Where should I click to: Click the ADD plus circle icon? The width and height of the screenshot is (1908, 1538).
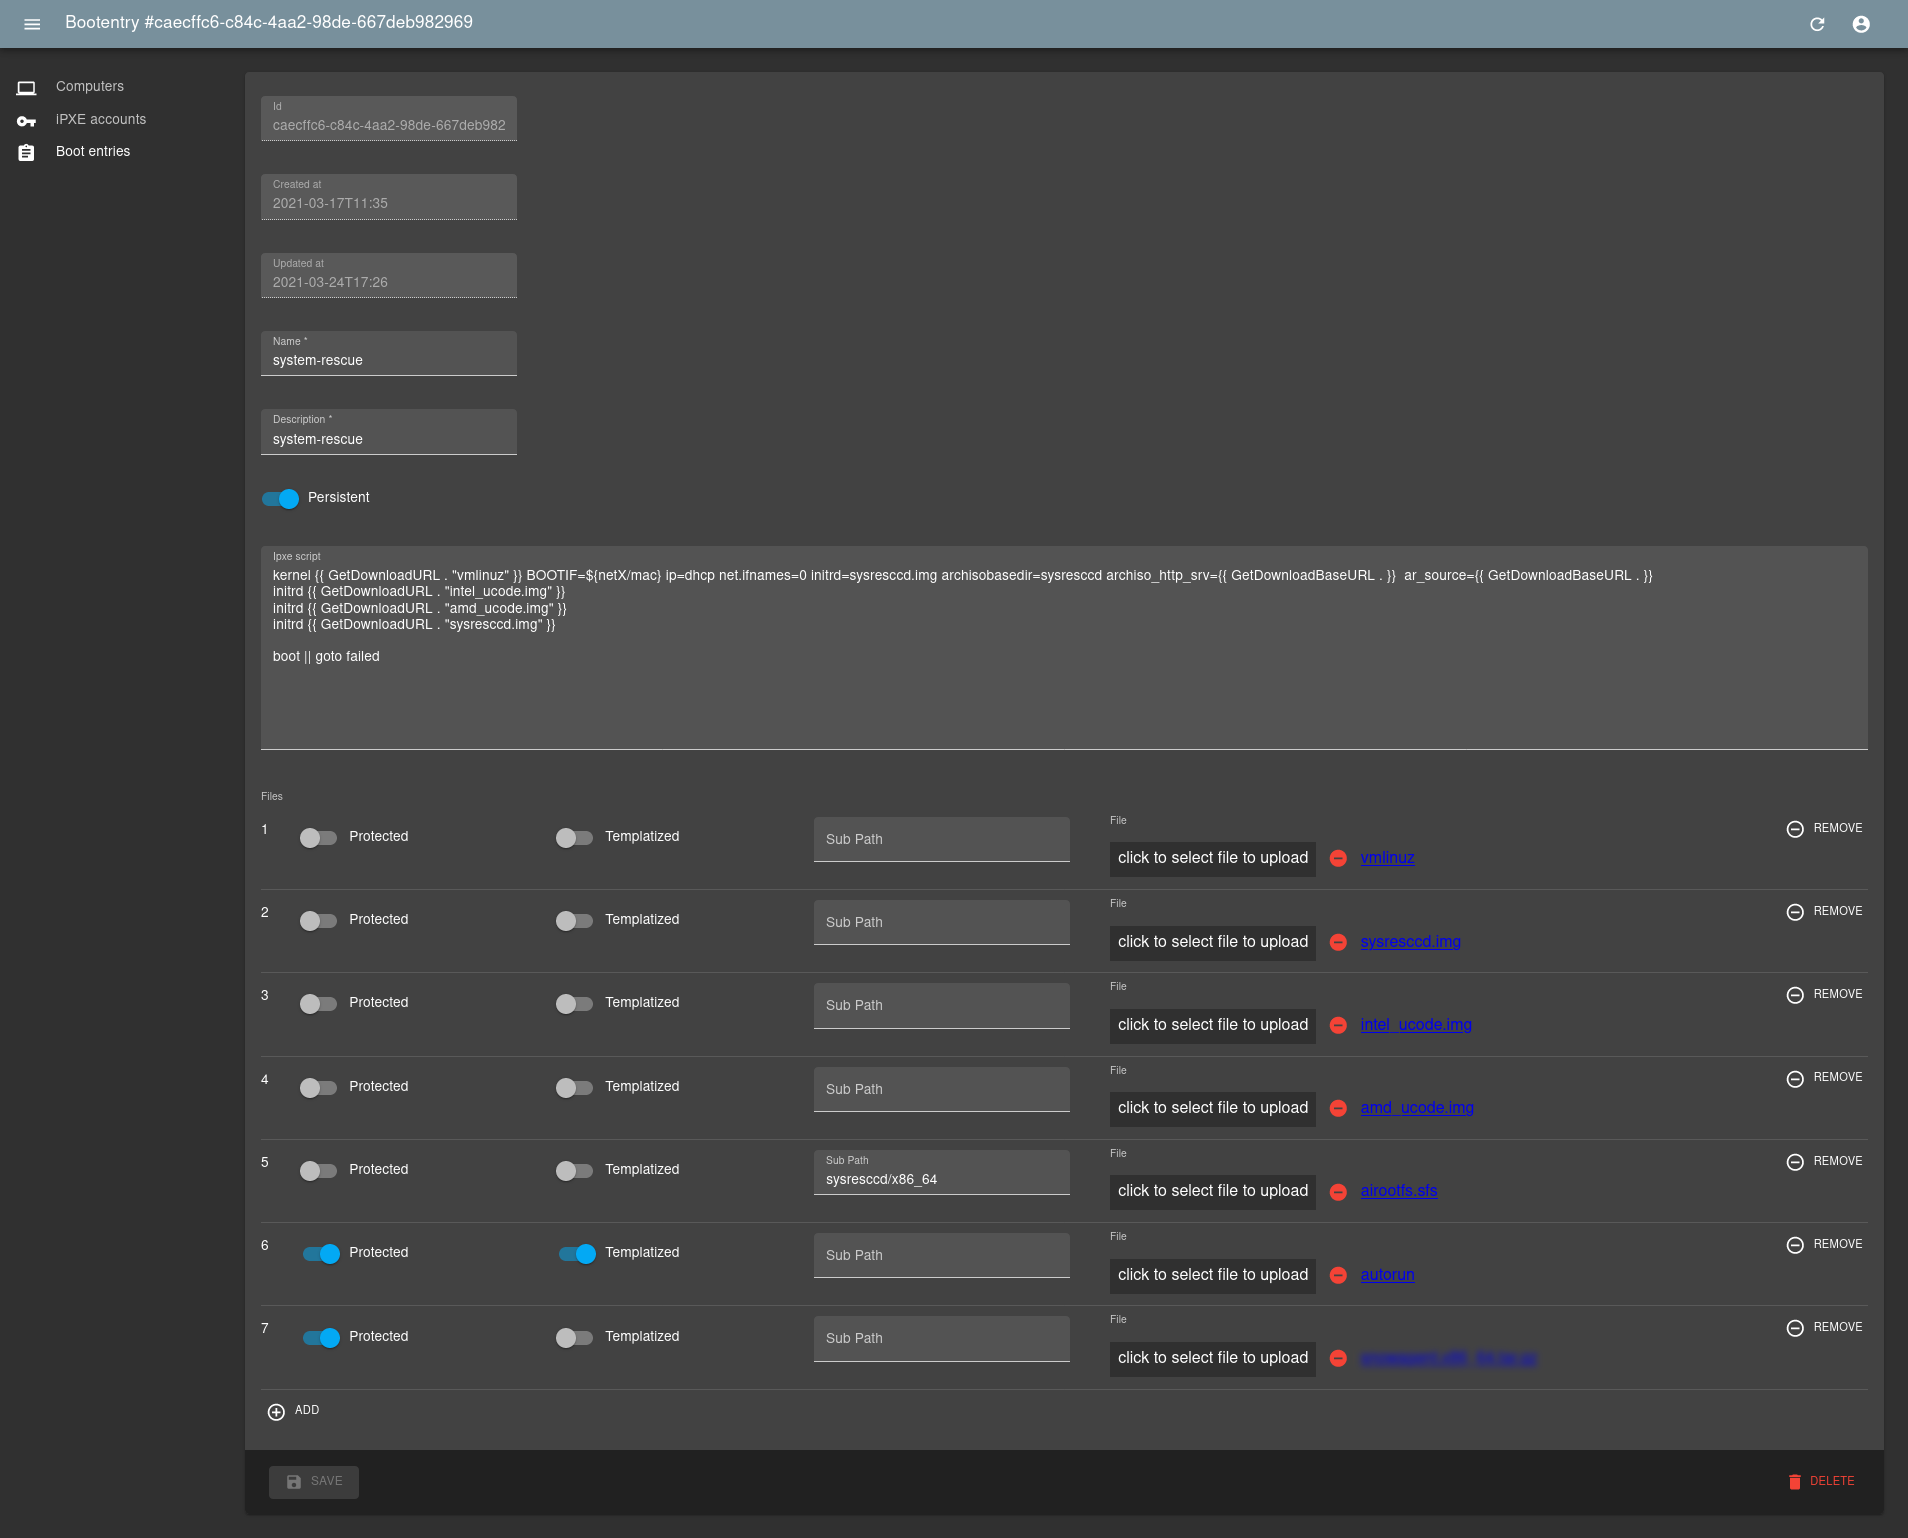tap(276, 1412)
